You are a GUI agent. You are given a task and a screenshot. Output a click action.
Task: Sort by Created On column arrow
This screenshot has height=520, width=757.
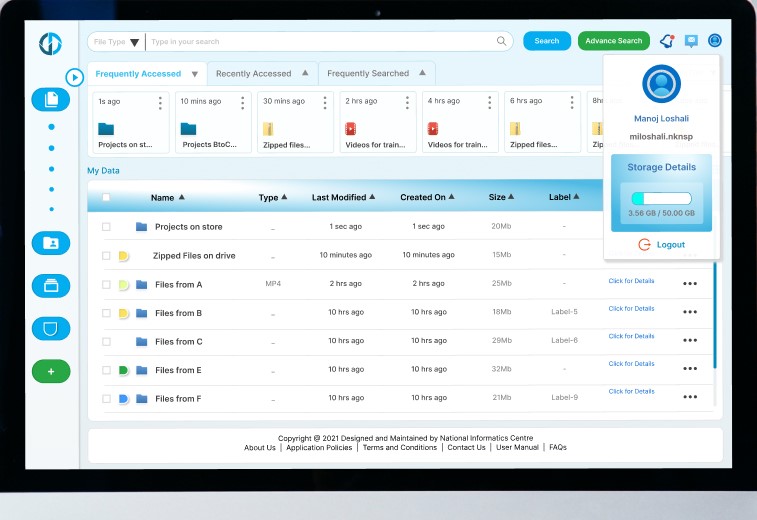click(451, 197)
